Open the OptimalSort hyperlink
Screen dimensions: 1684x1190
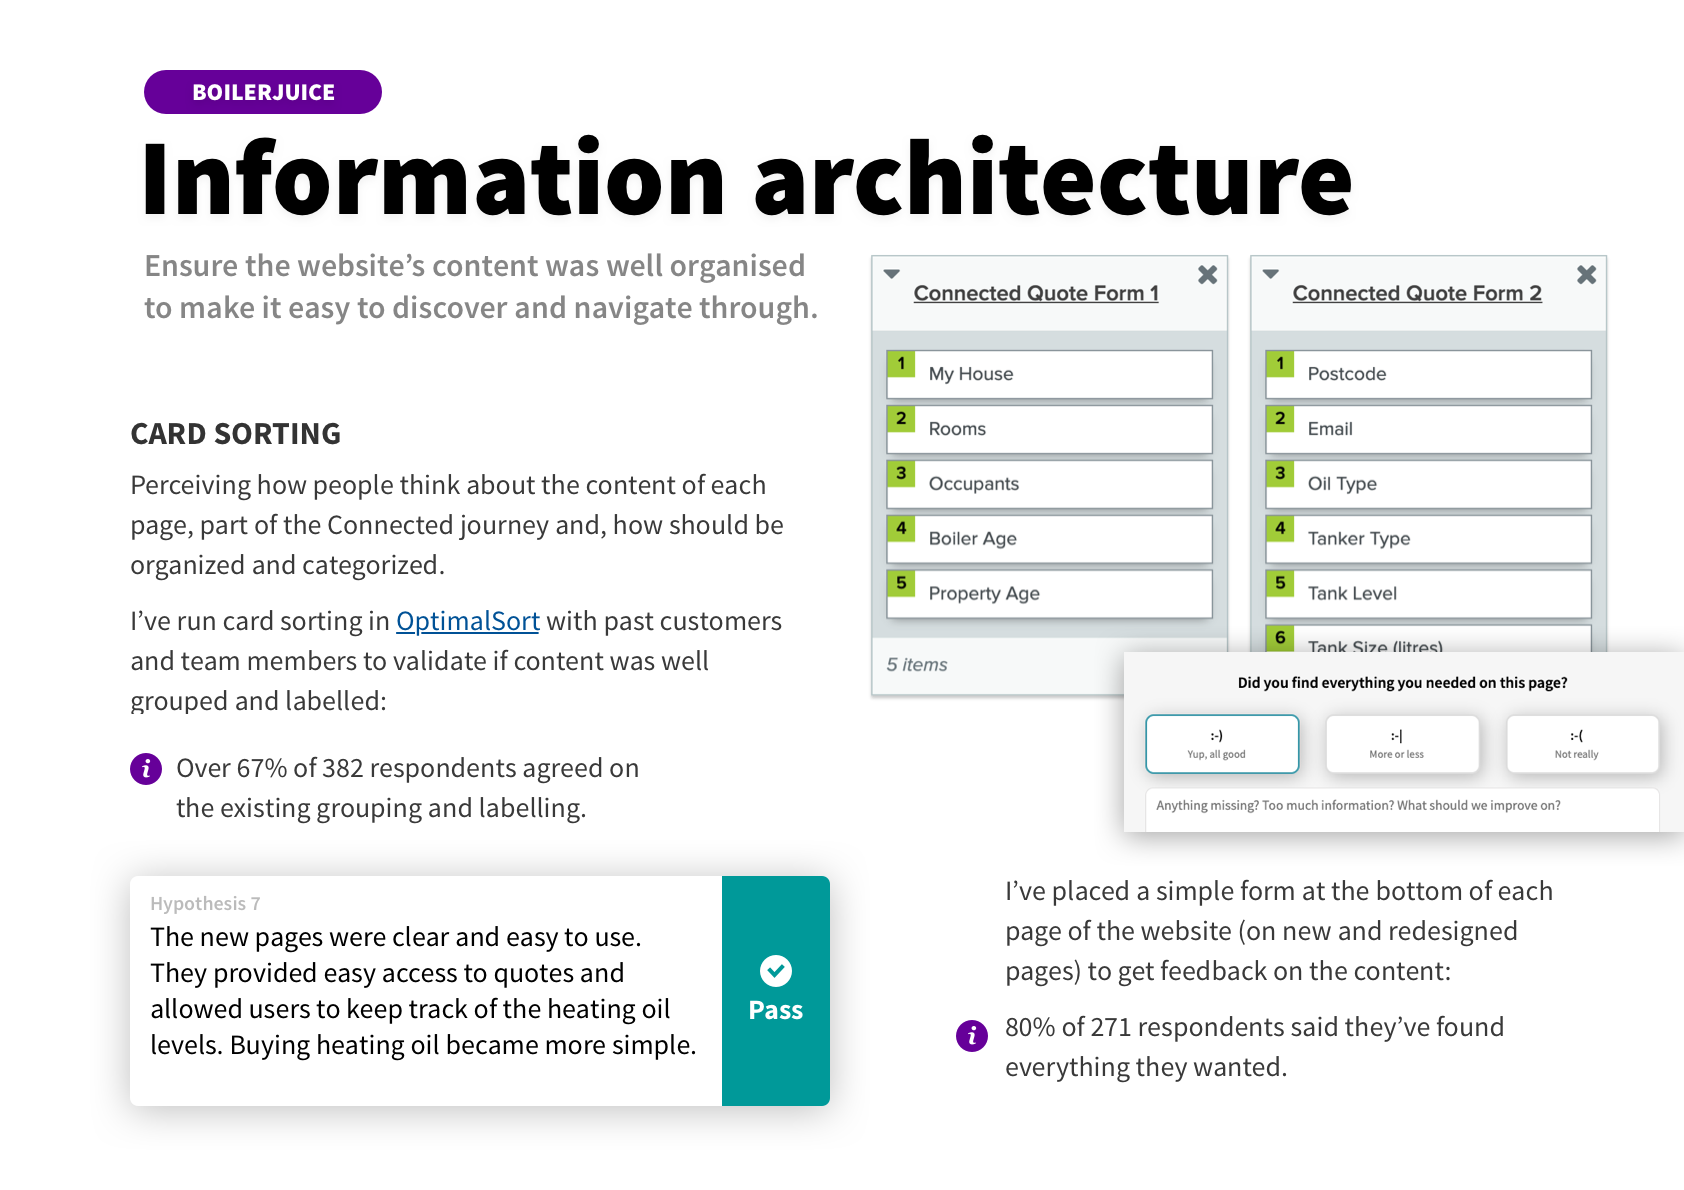tap(468, 621)
